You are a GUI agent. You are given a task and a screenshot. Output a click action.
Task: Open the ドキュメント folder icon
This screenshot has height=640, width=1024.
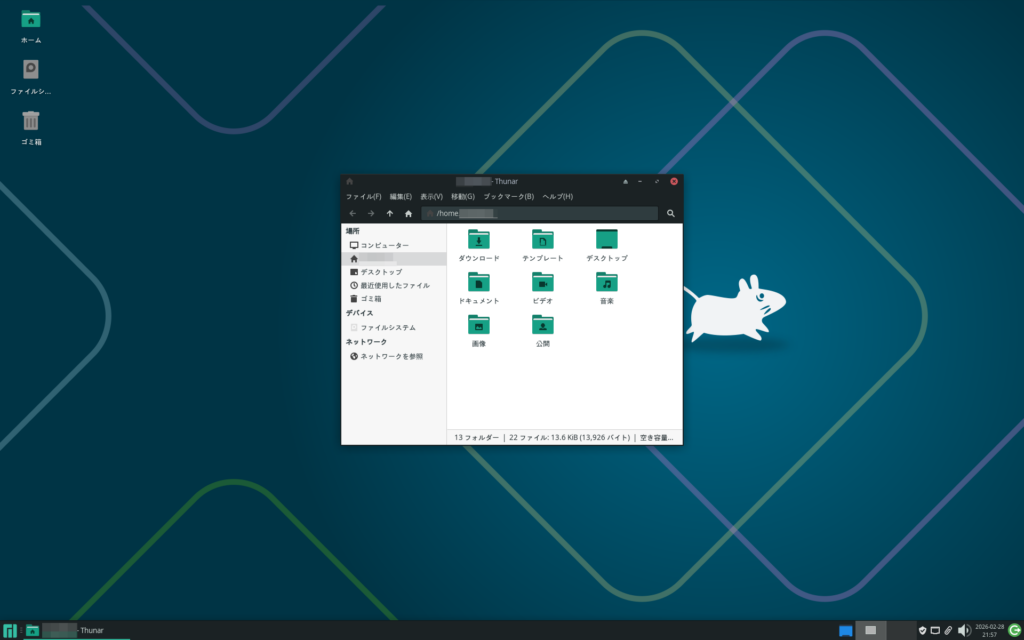click(479, 283)
